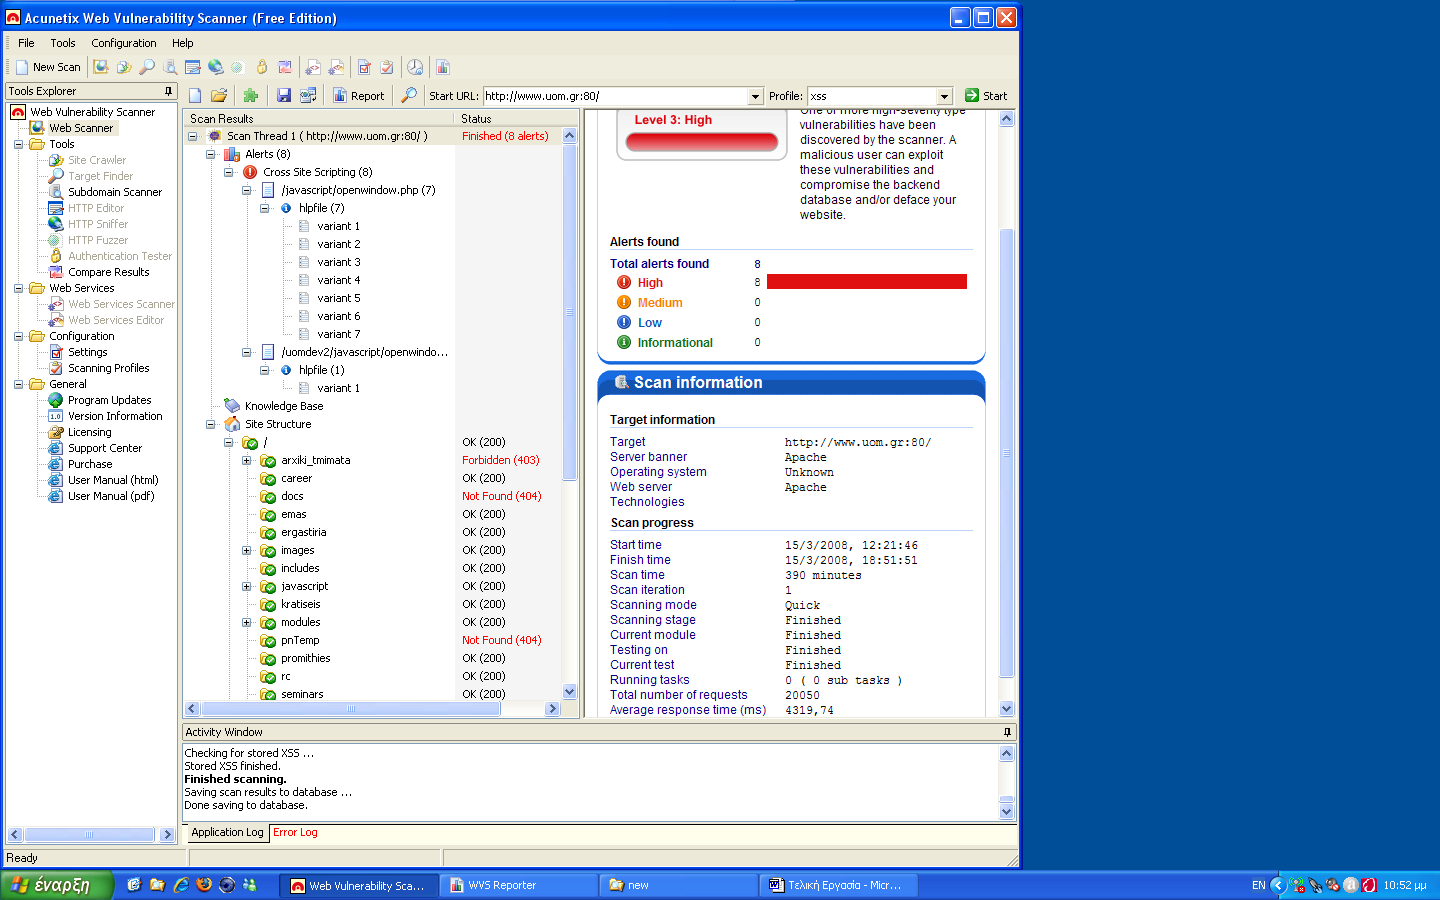Image resolution: width=1440 pixels, height=900 pixels.
Task: Open the Profile dropdown arrow
Action: tap(944, 96)
